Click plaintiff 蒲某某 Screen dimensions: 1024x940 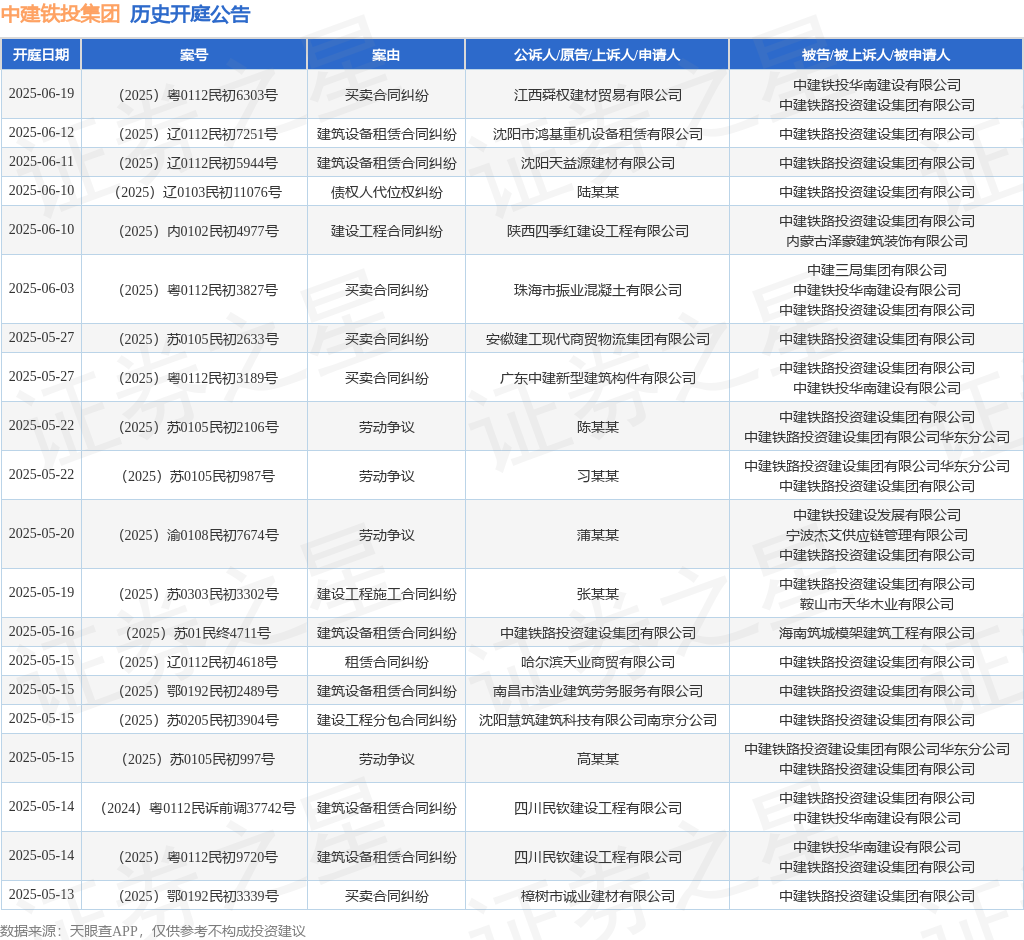click(597, 536)
